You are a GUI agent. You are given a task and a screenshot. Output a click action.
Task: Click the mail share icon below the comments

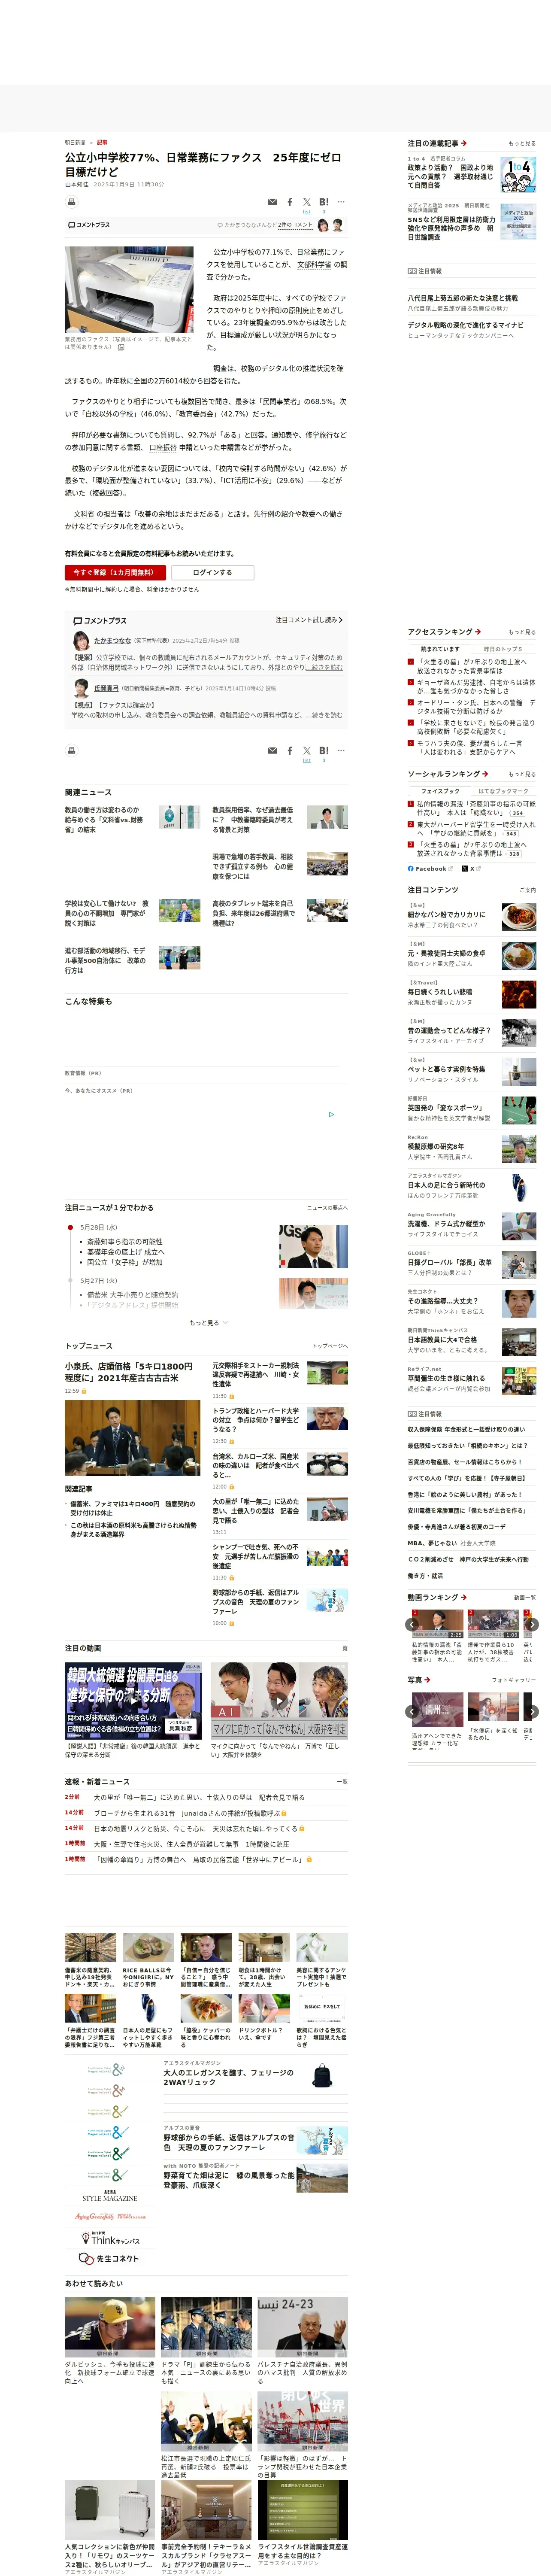pyautogui.click(x=272, y=750)
